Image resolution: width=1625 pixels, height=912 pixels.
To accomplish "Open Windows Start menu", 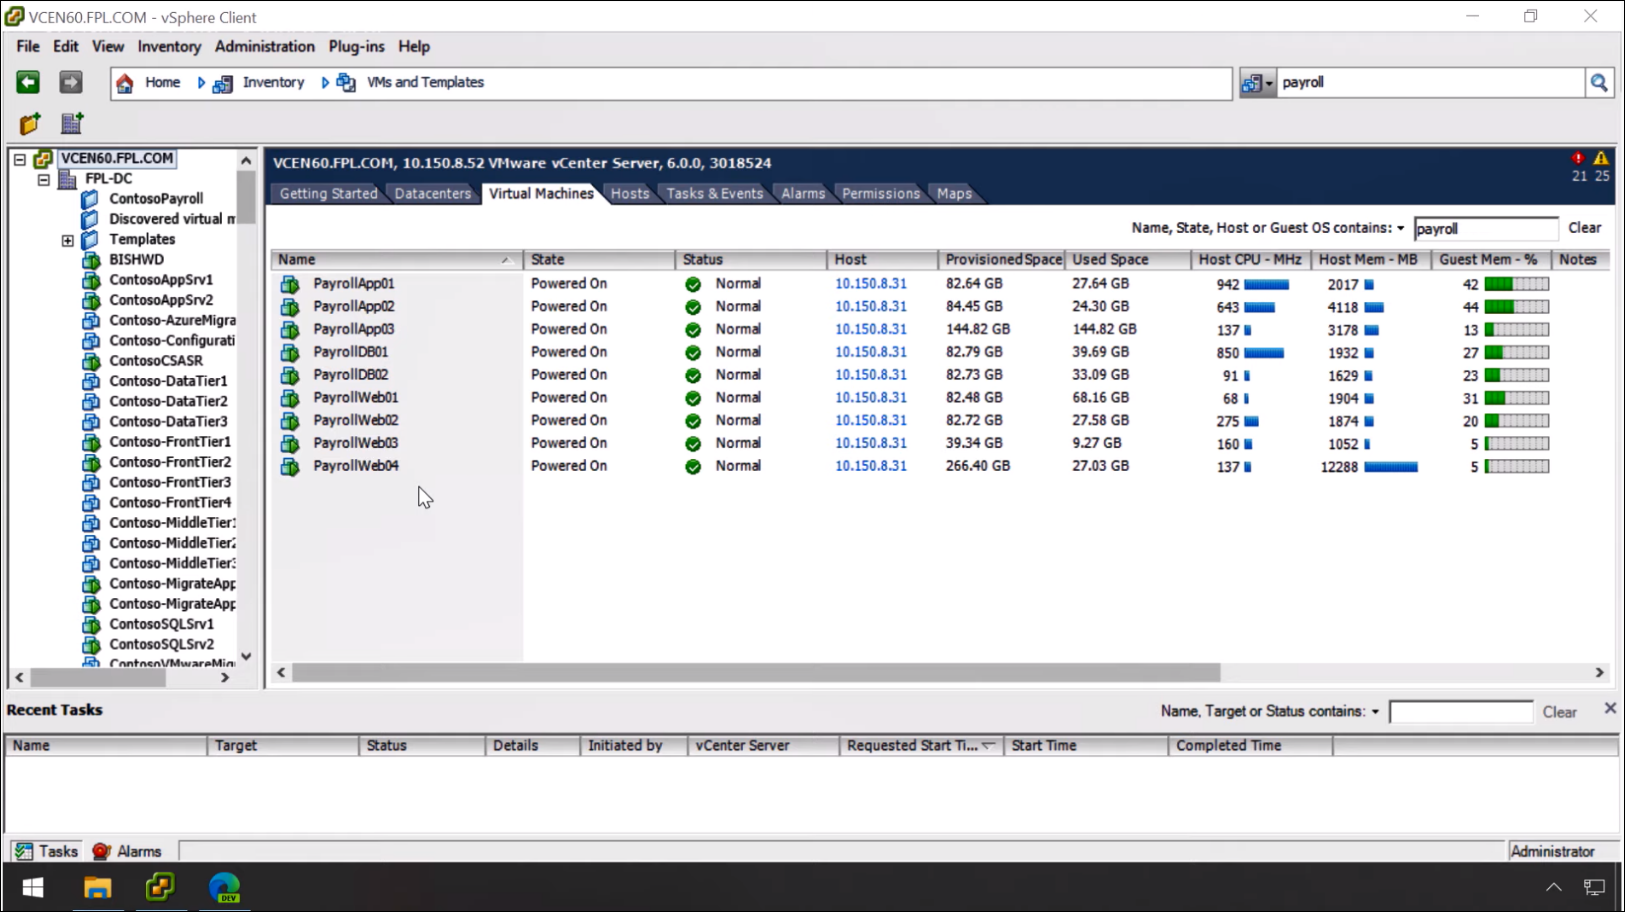I will pyautogui.click(x=33, y=887).
